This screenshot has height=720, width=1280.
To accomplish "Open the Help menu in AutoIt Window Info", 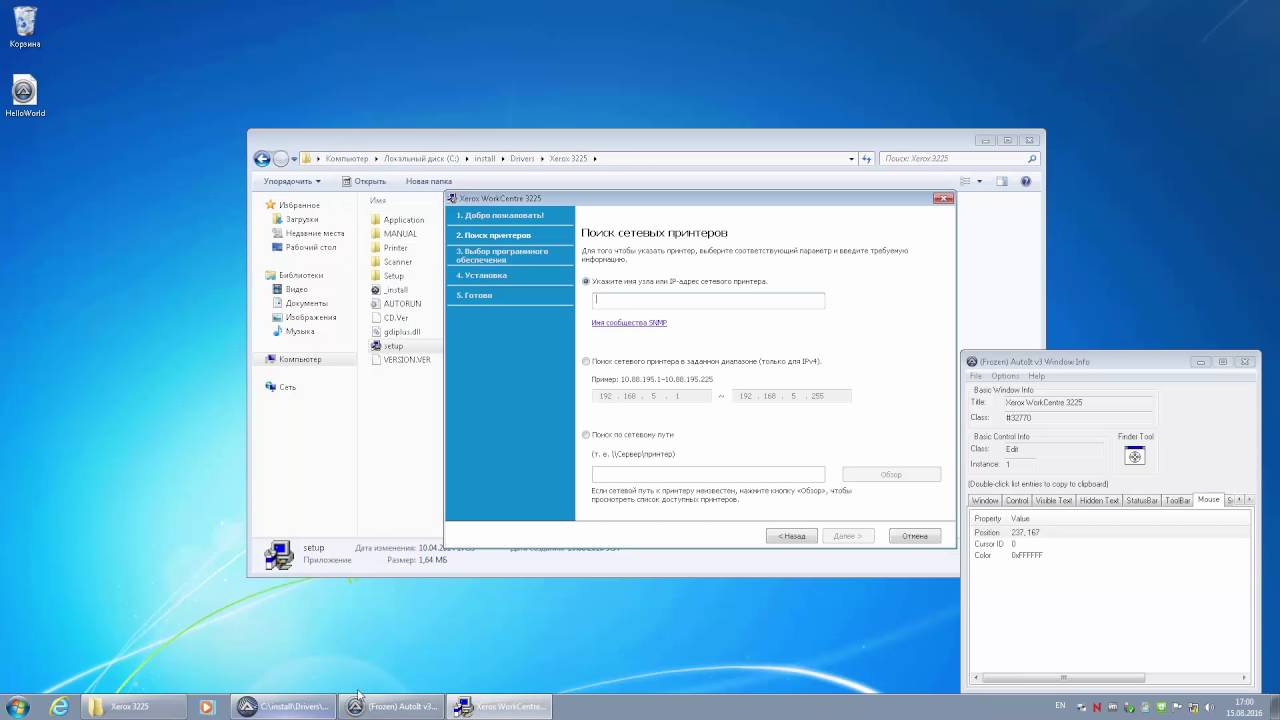I will (1036, 376).
